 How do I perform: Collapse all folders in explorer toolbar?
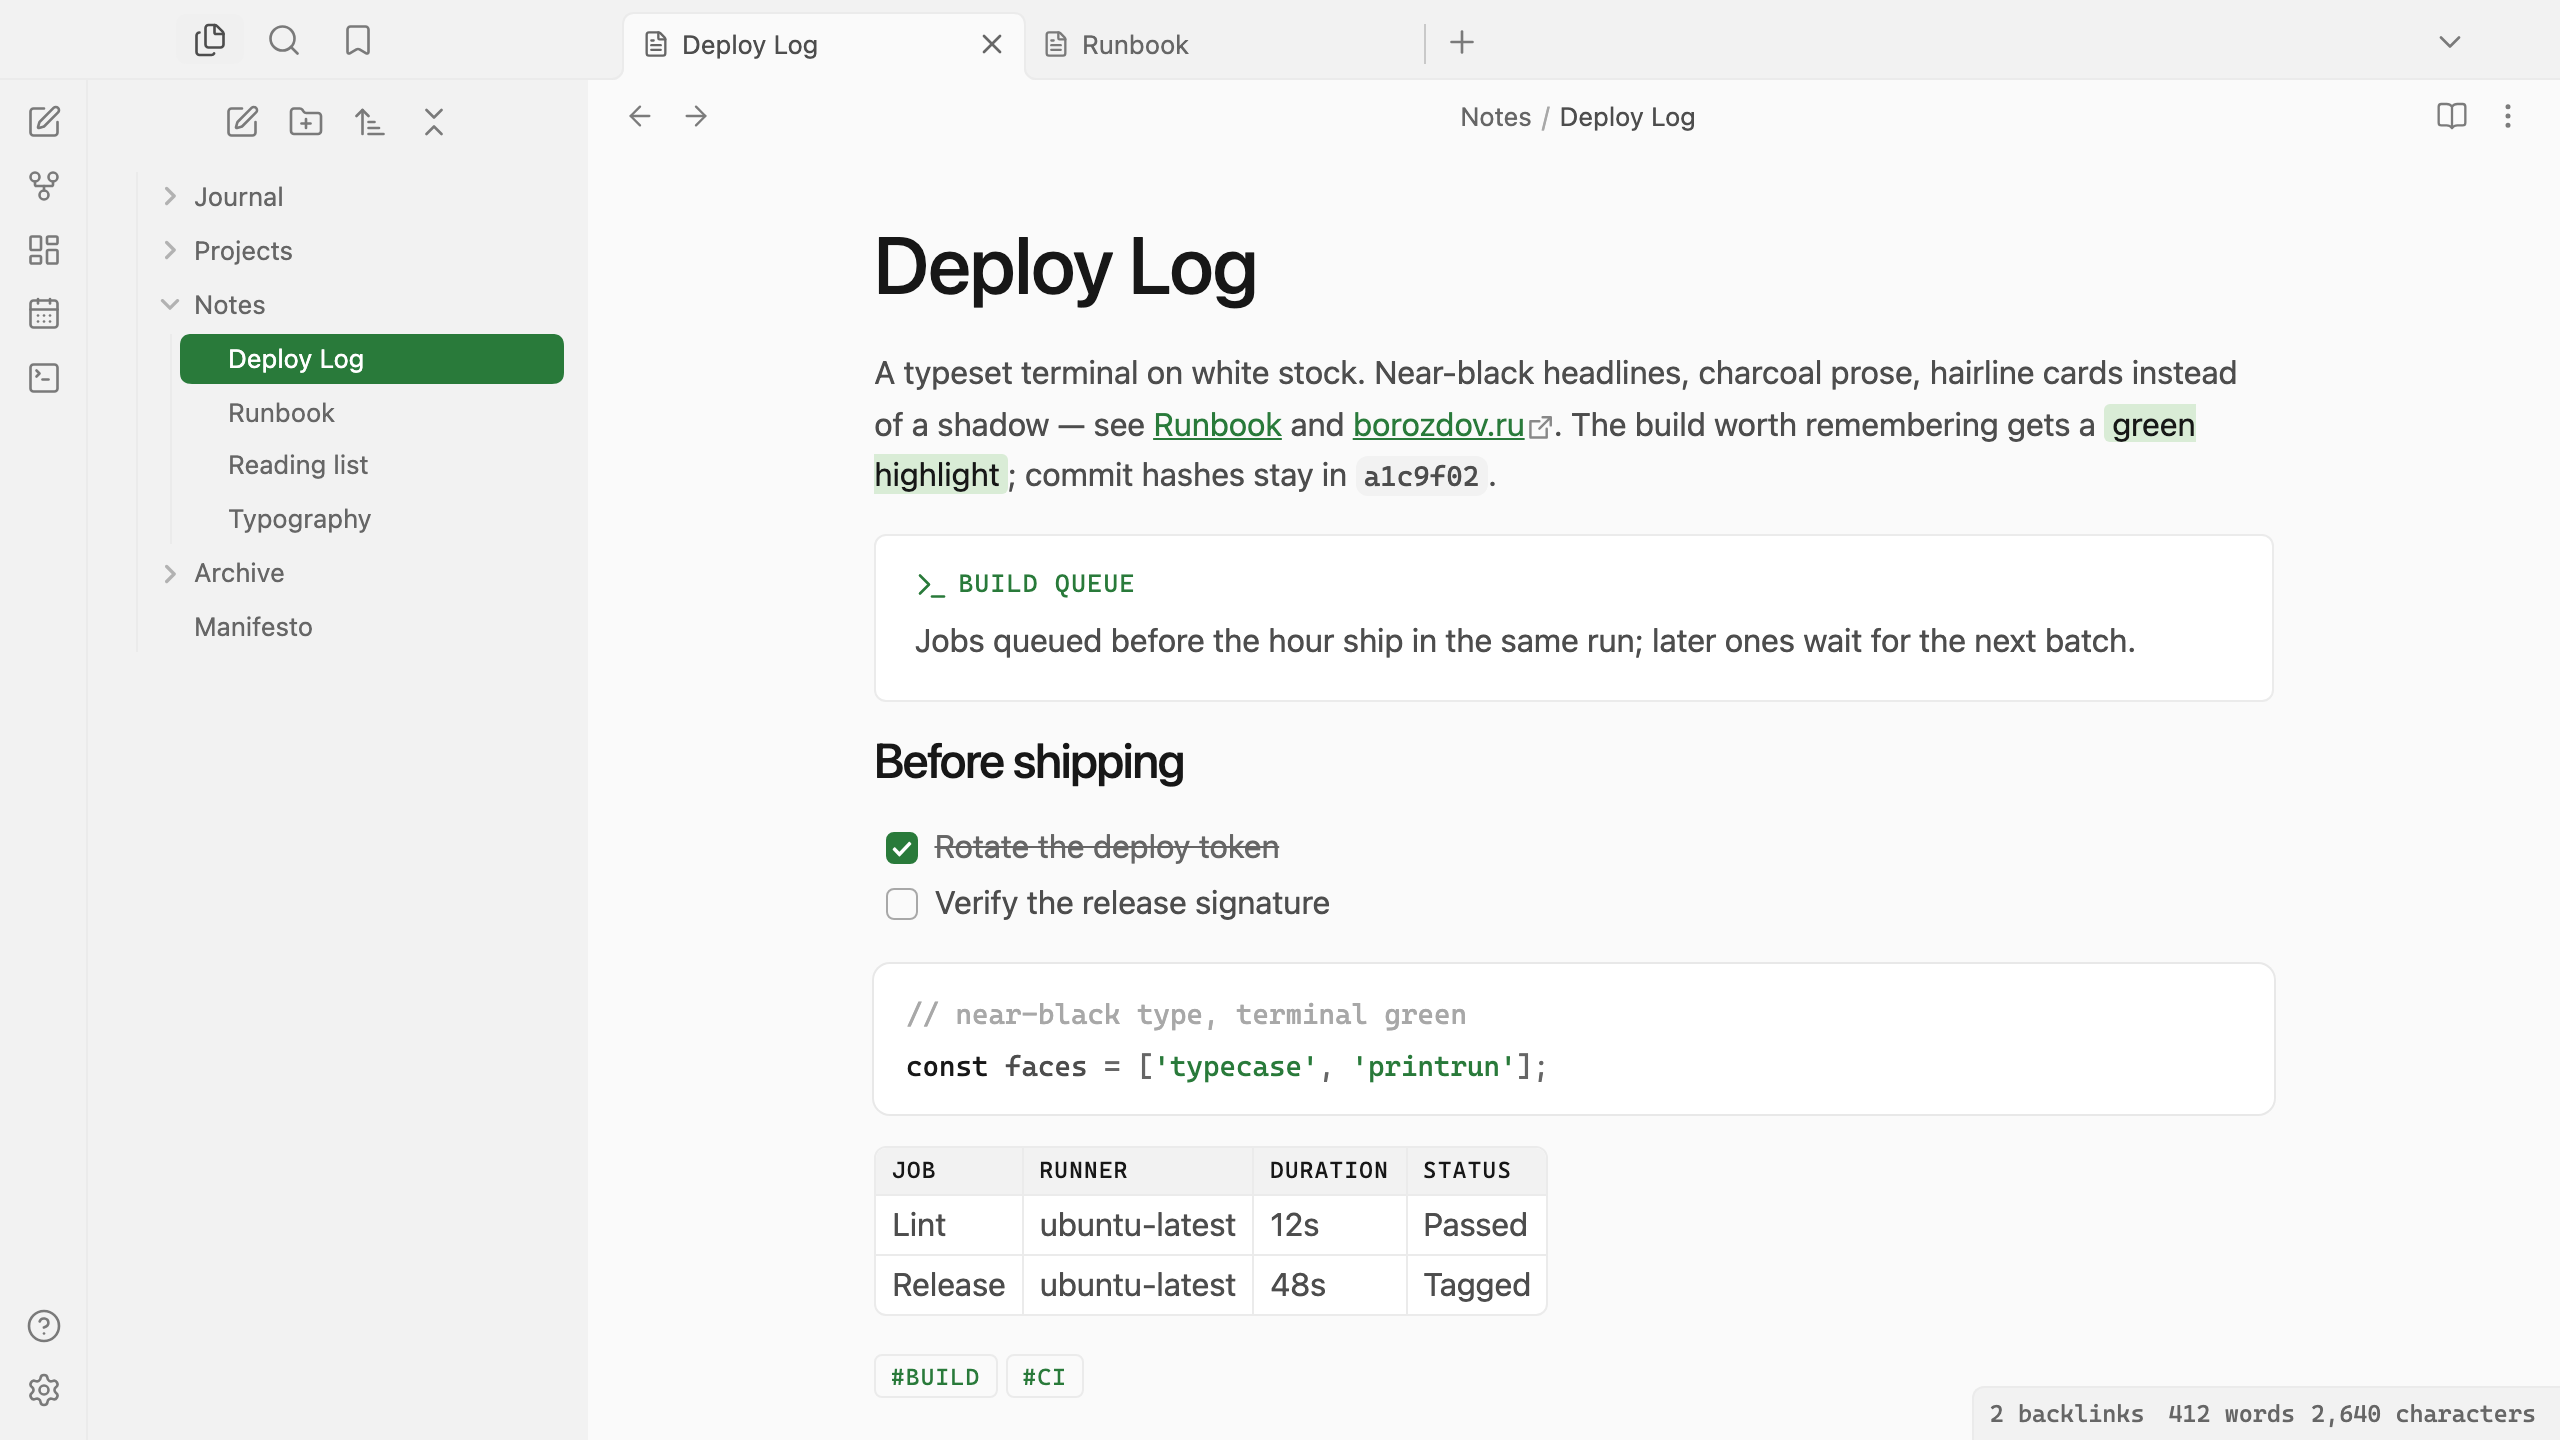coord(434,122)
